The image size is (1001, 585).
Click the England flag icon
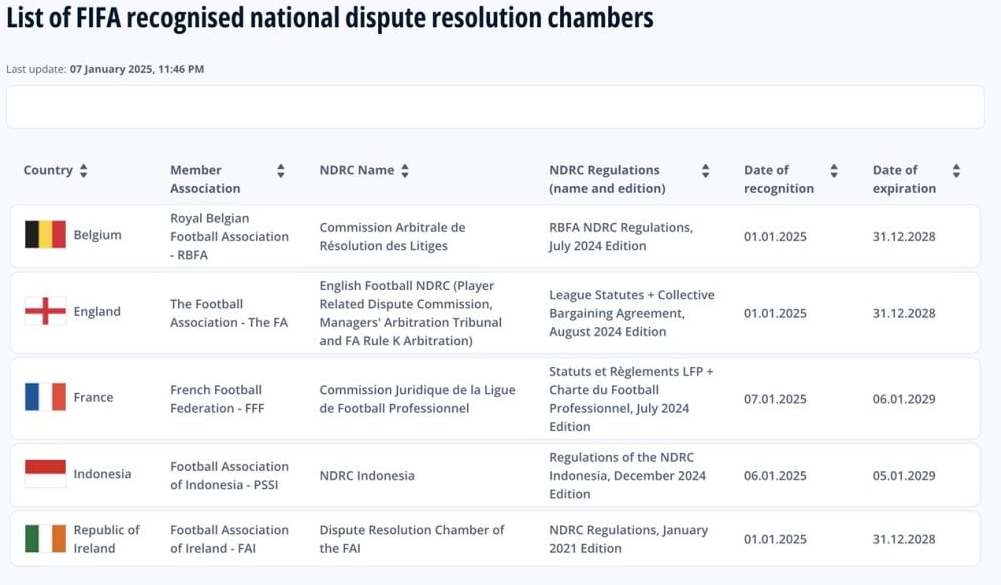[44, 312]
